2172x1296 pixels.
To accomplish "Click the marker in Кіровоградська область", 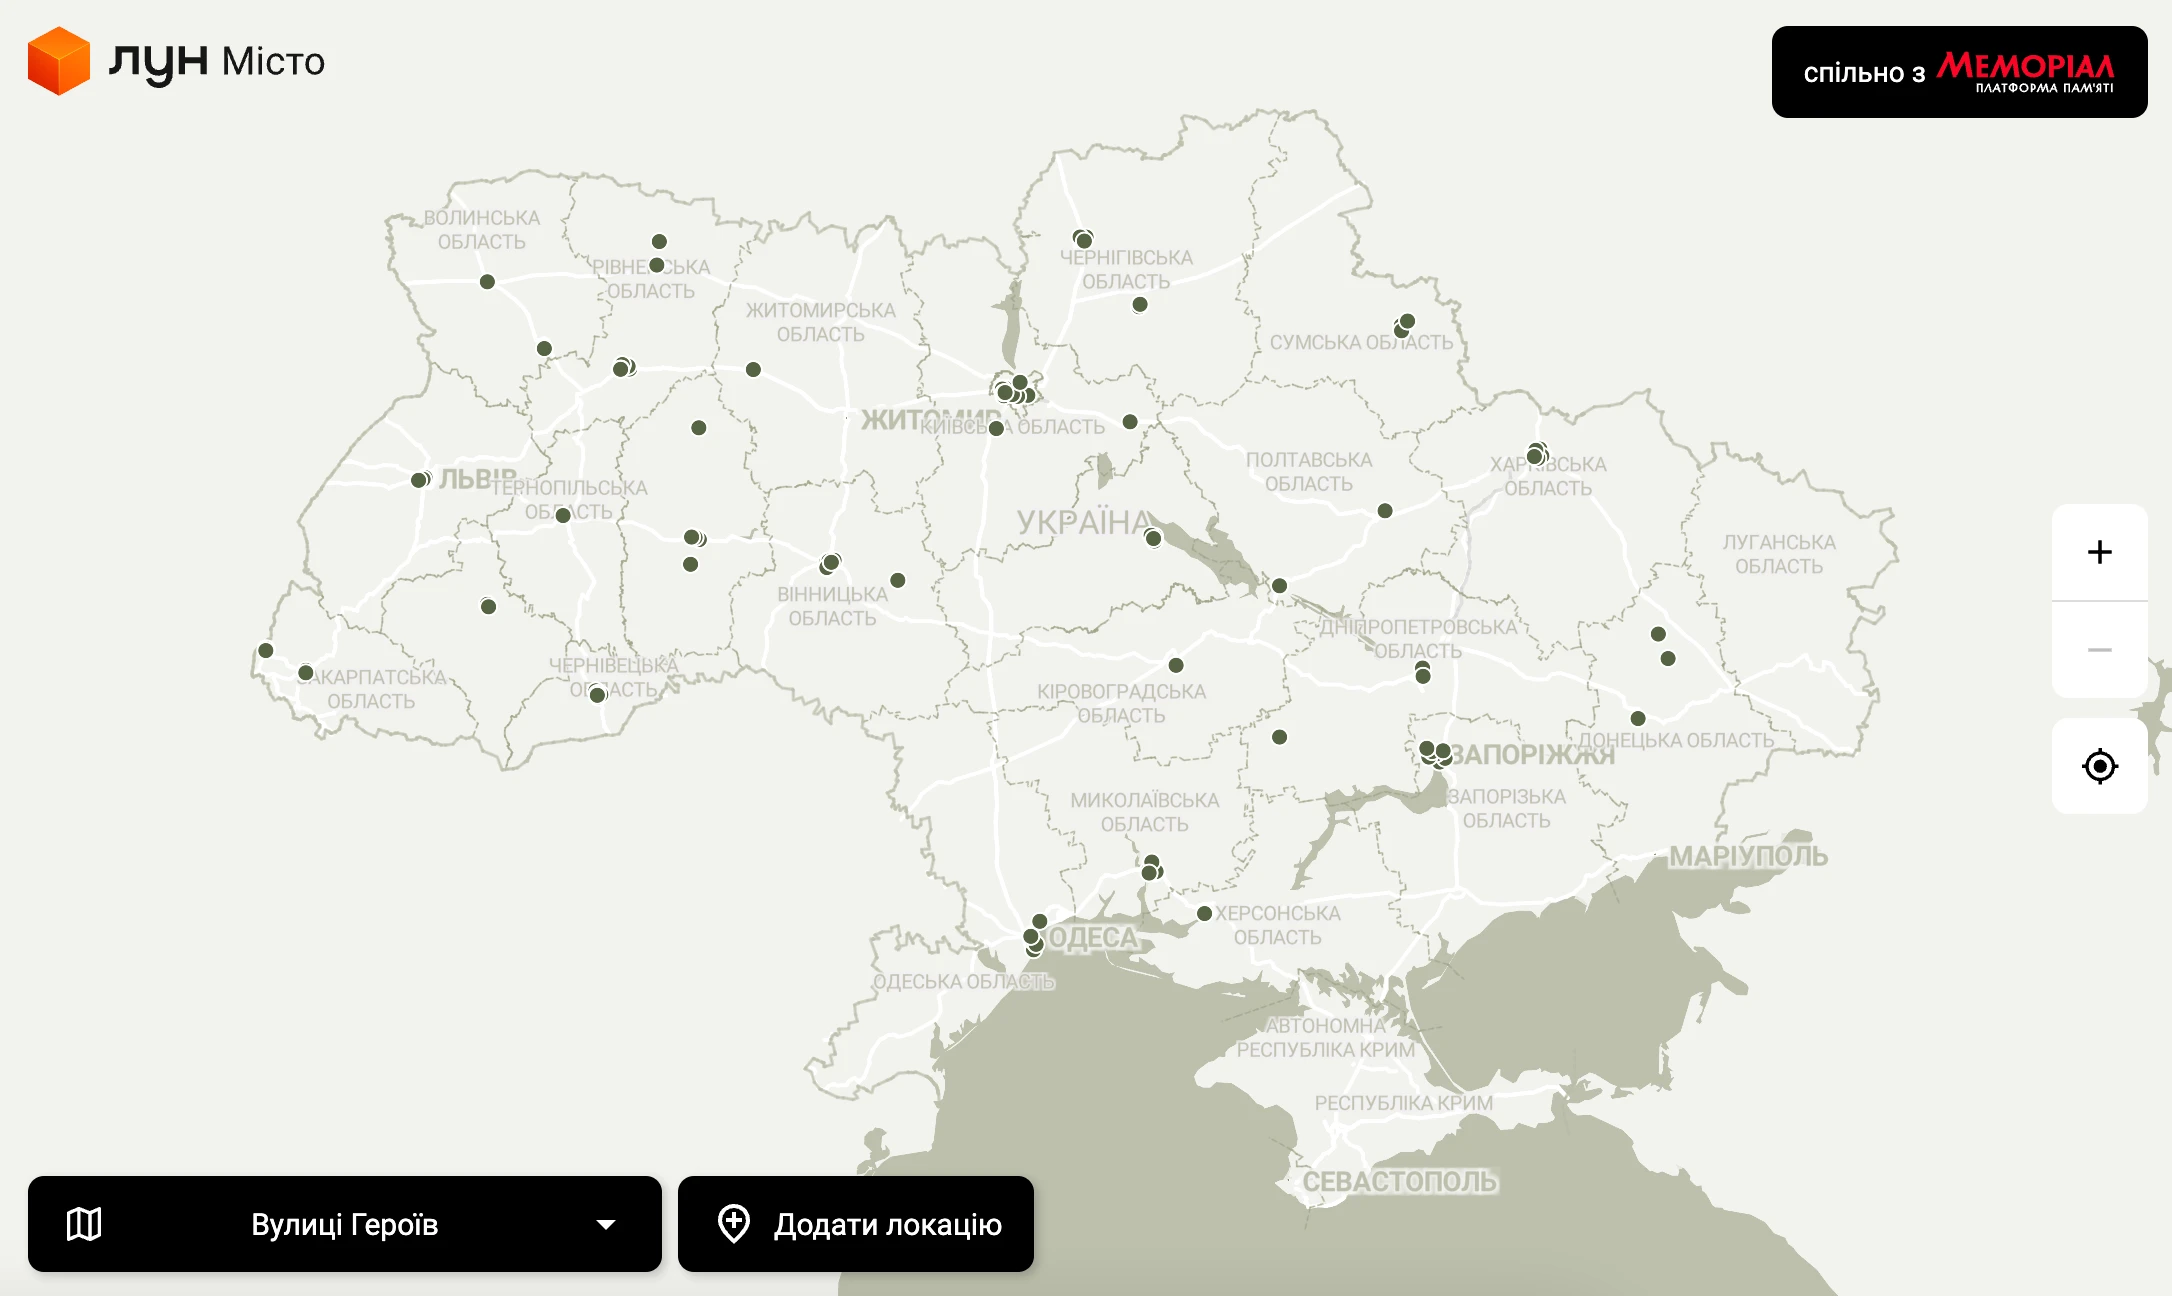I will pyautogui.click(x=1176, y=665).
